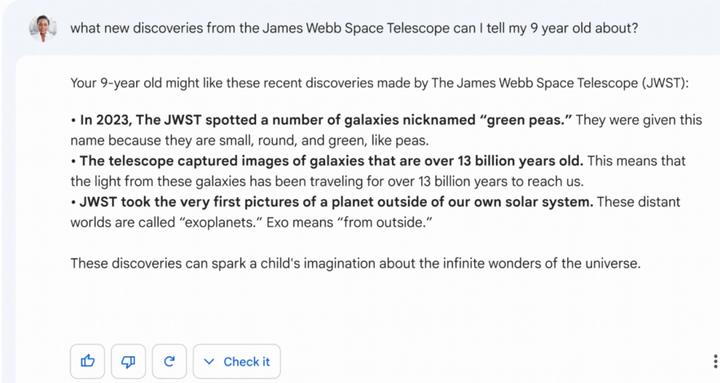Open the three-dot more options menu

(x=715, y=361)
